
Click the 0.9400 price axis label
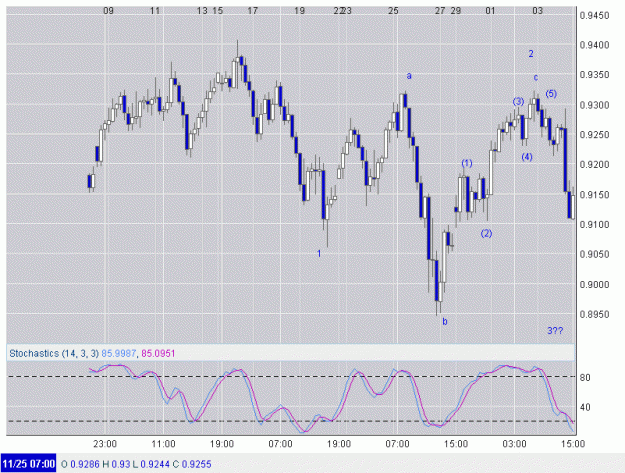pyautogui.click(x=594, y=45)
